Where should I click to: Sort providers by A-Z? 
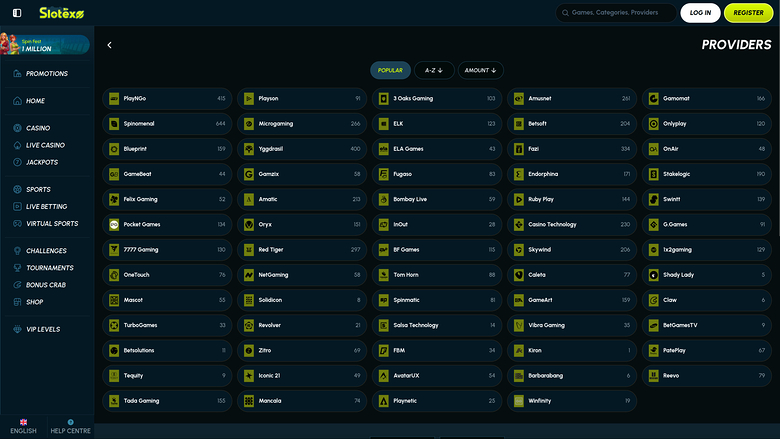[x=434, y=70]
